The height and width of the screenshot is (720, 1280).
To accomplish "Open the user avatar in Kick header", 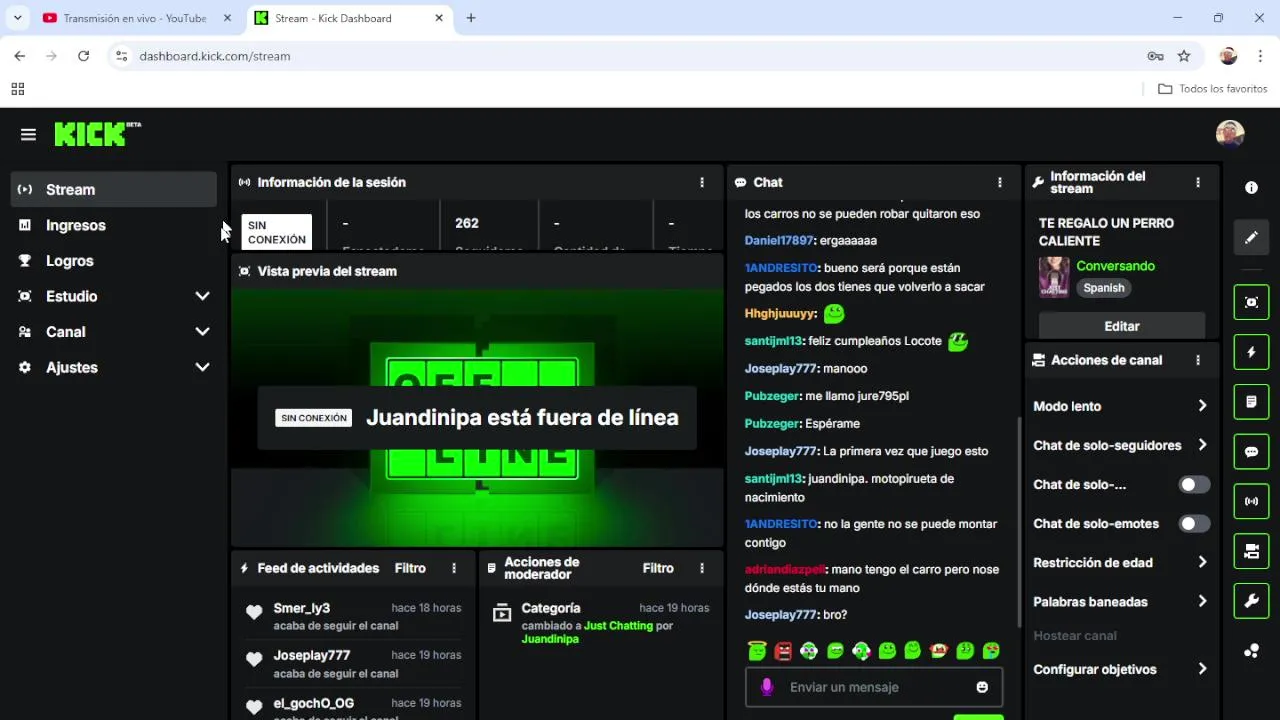I will (1230, 134).
